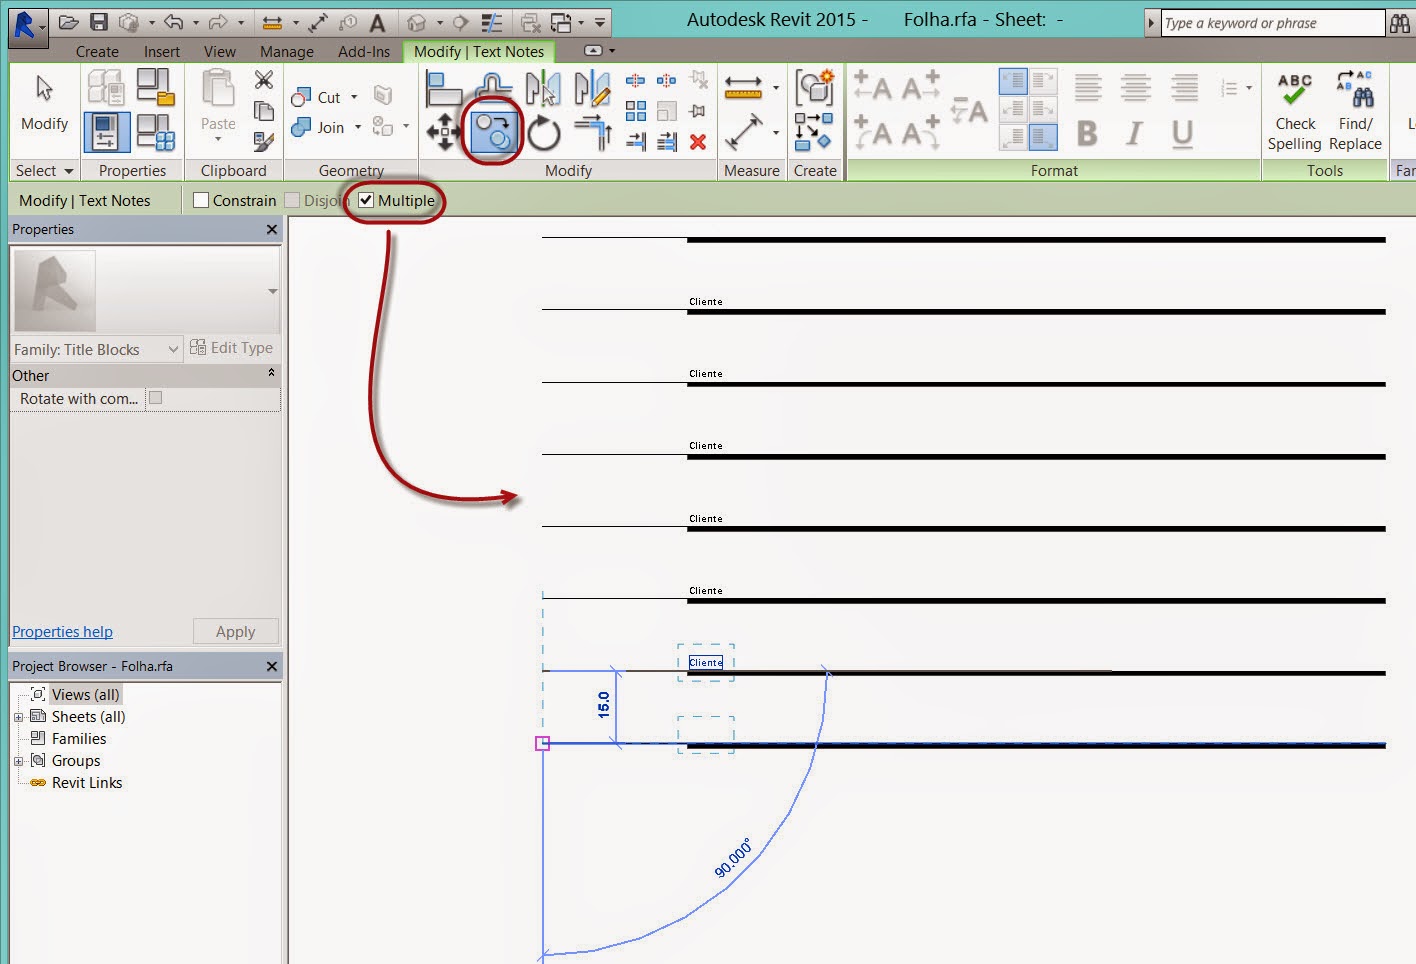Switch to the Create ribbon tab
Image resolution: width=1416 pixels, height=964 pixels.
click(97, 51)
